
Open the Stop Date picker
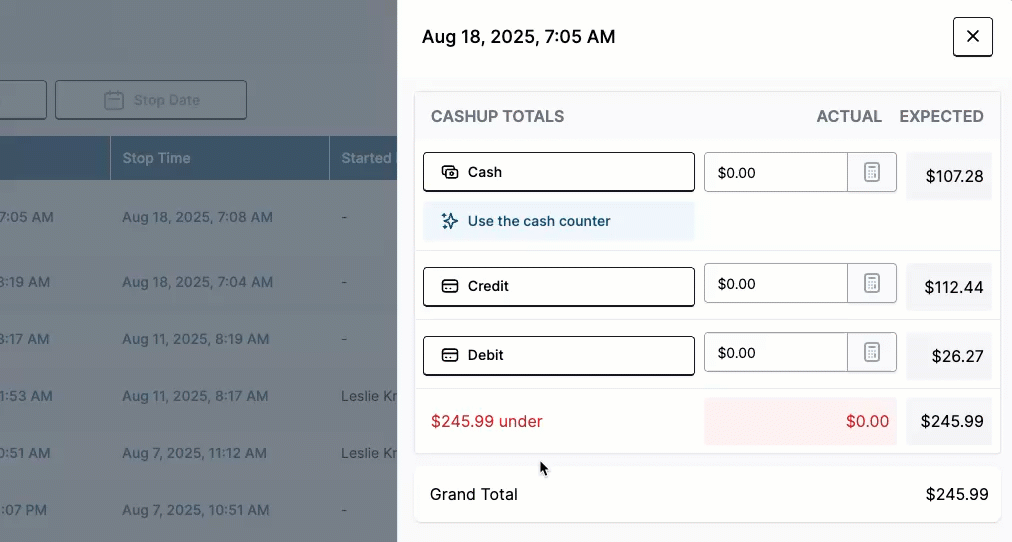pyautogui.click(x=151, y=100)
